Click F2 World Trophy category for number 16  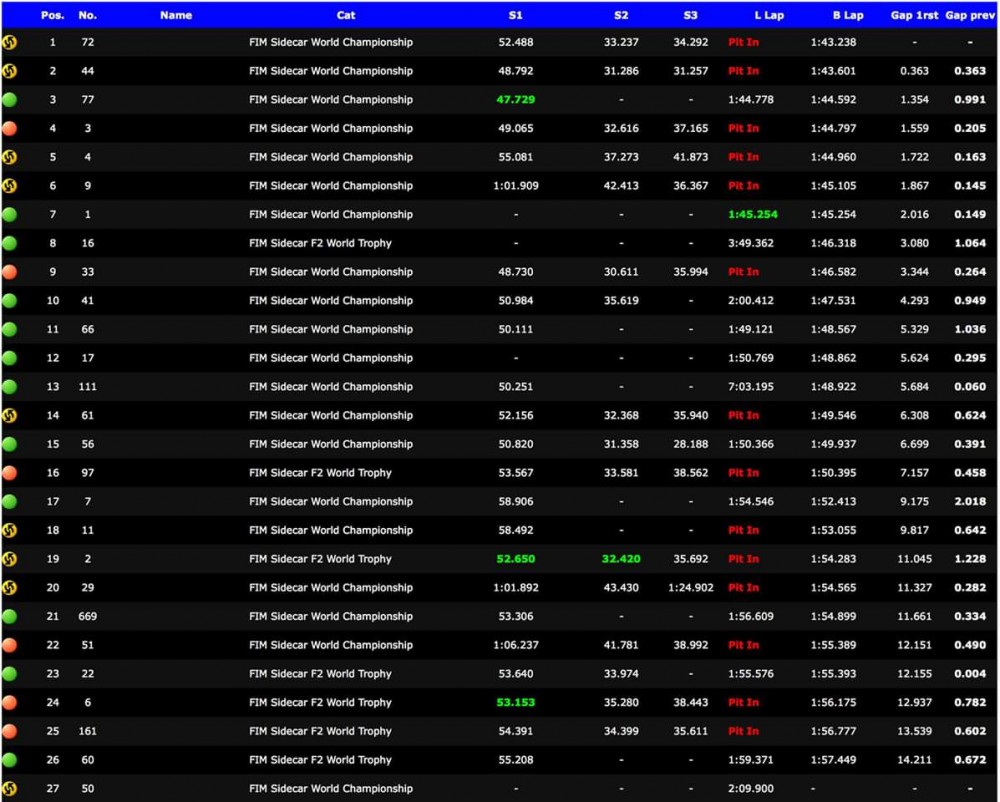(320, 243)
